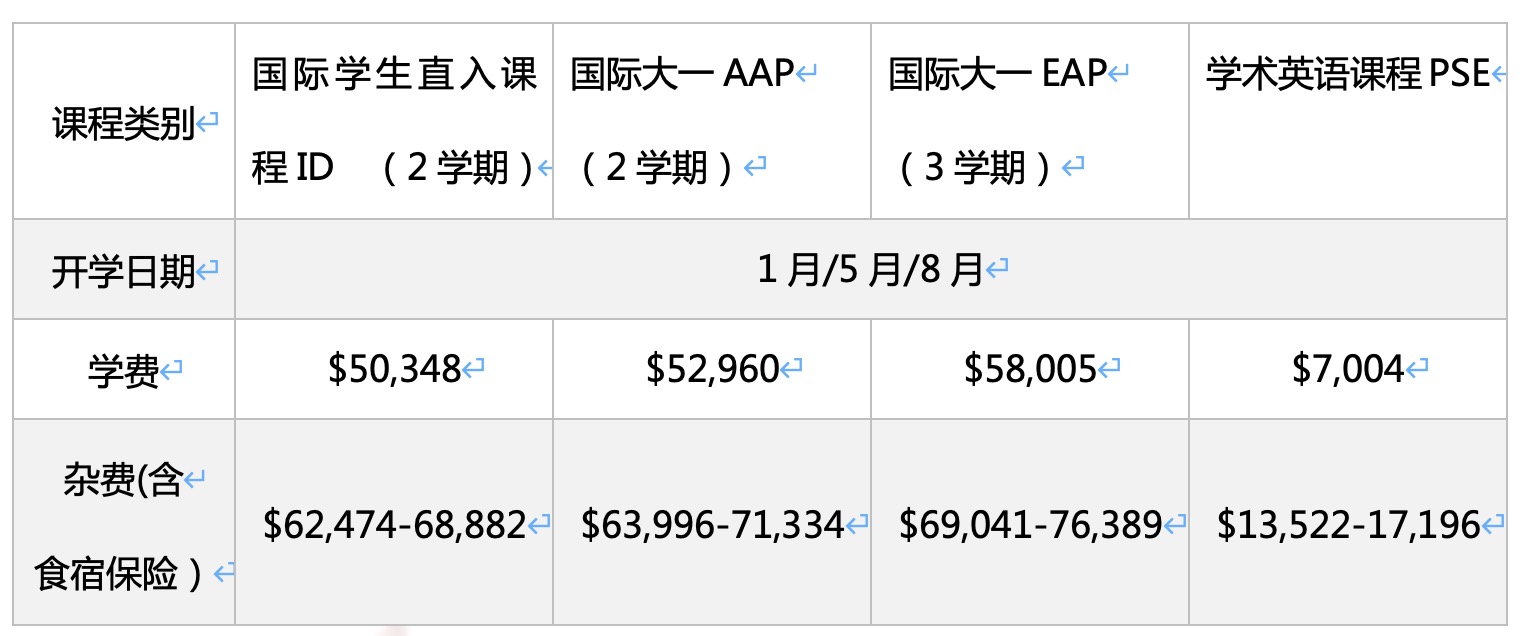Select the 国际学生直入课程 heading text
Screen dimensions: 1522x636
pos(394,76)
